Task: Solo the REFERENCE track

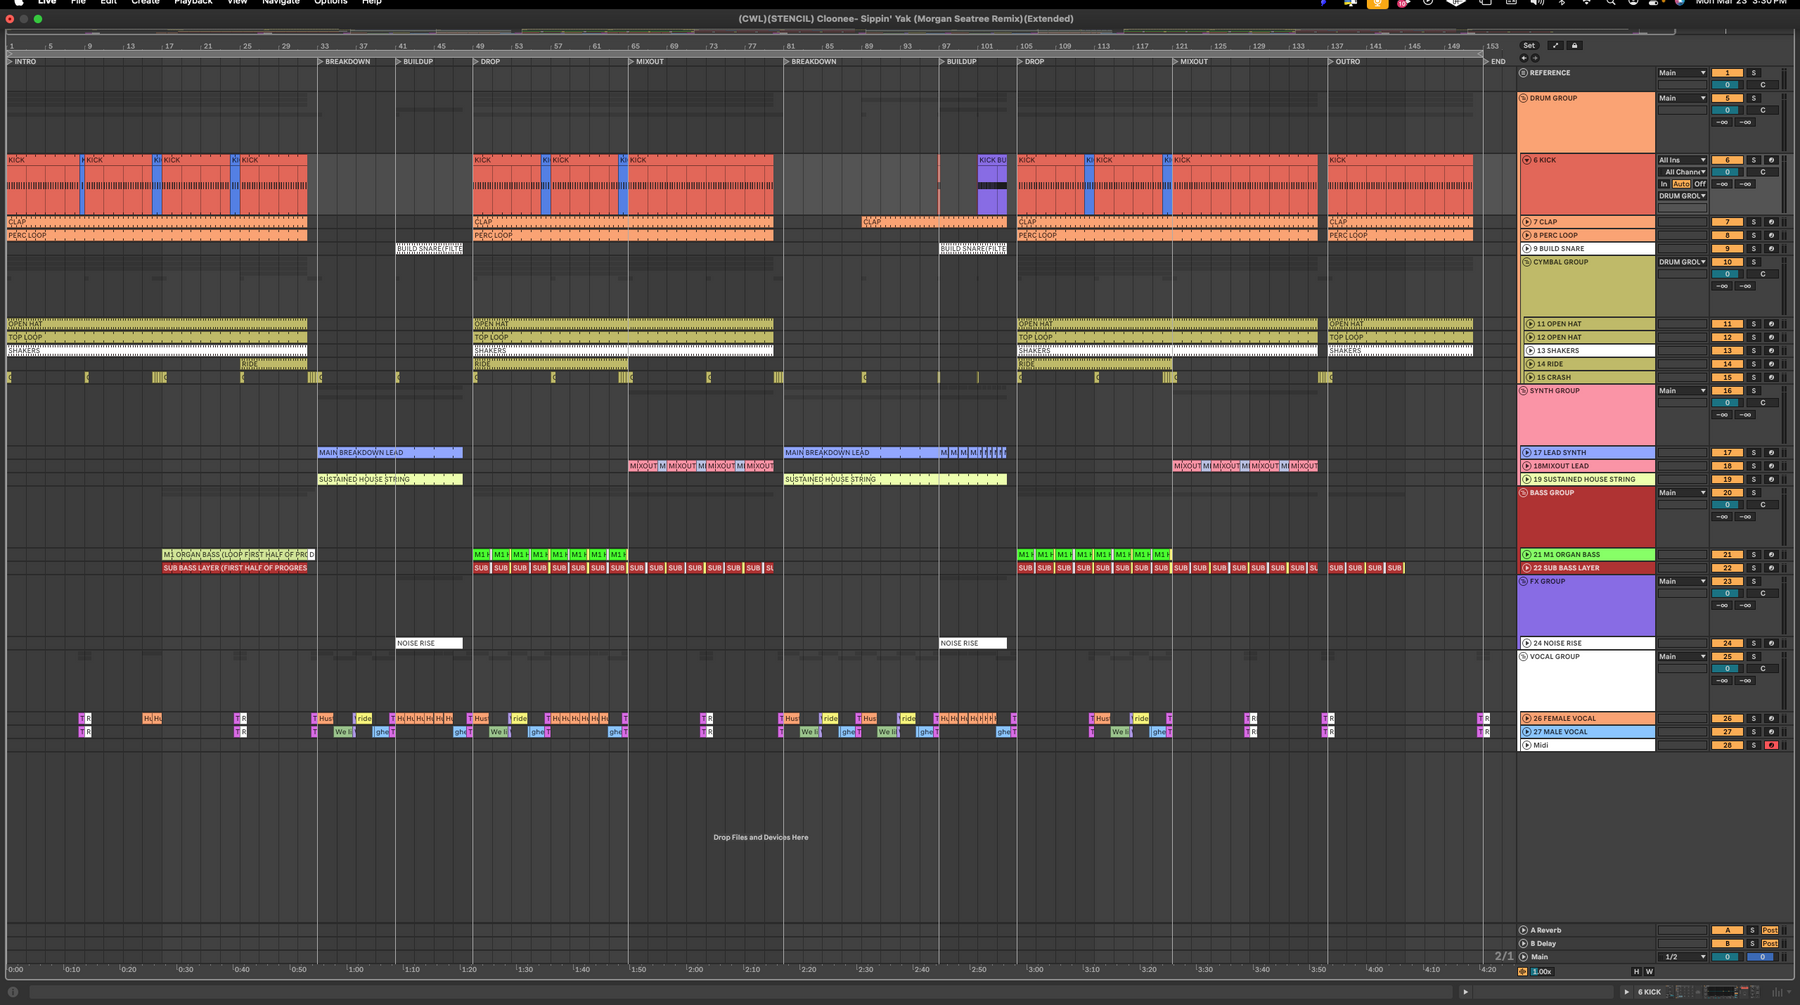Action: pos(1753,73)
